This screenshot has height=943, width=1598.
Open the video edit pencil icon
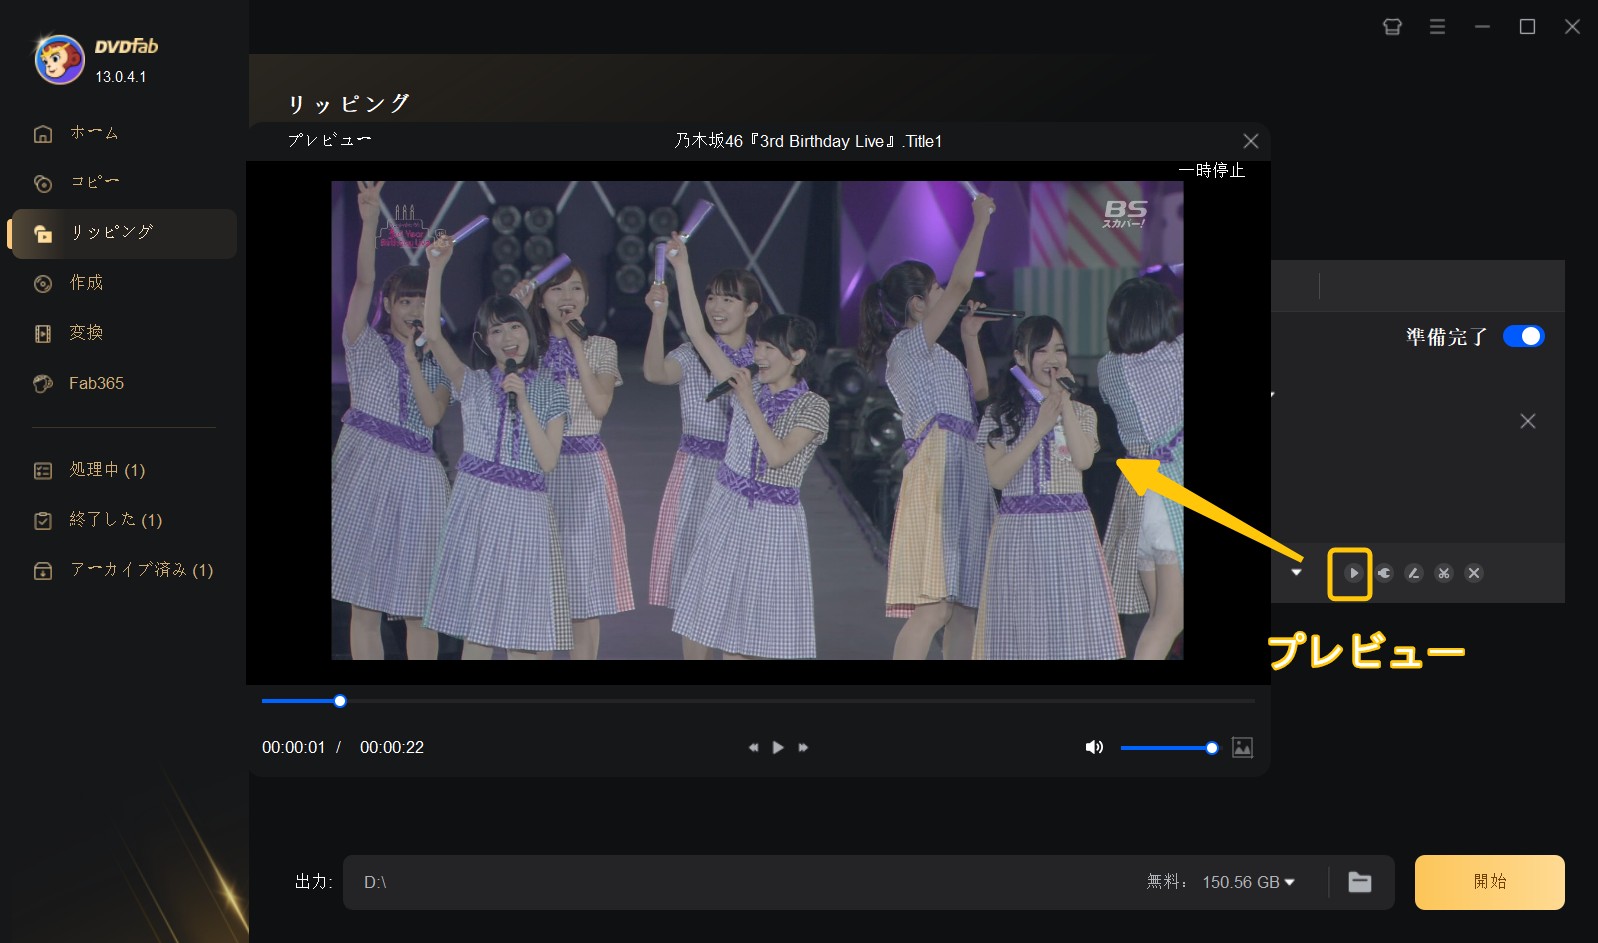[x=1414, y=573]
